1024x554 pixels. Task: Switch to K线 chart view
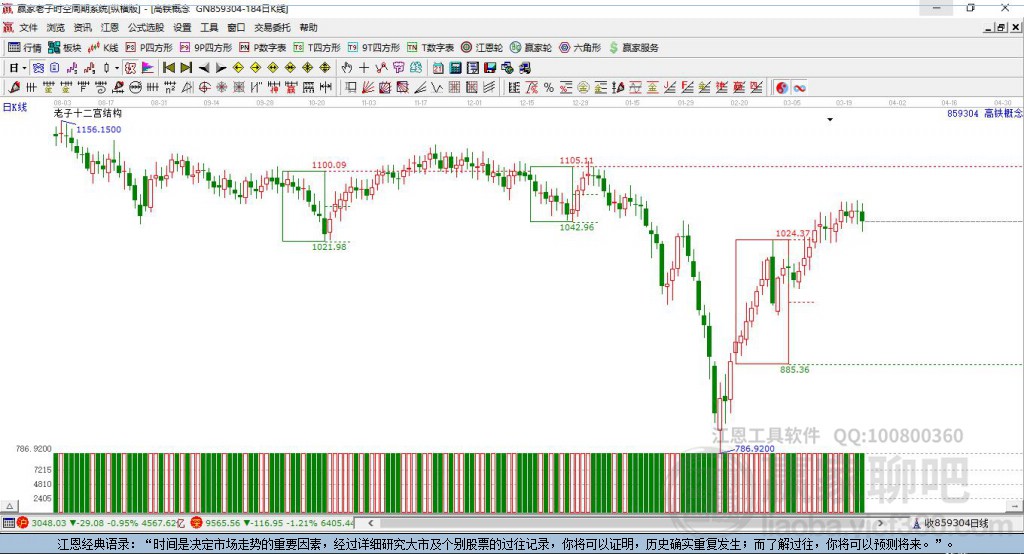[x=103, y=48]
